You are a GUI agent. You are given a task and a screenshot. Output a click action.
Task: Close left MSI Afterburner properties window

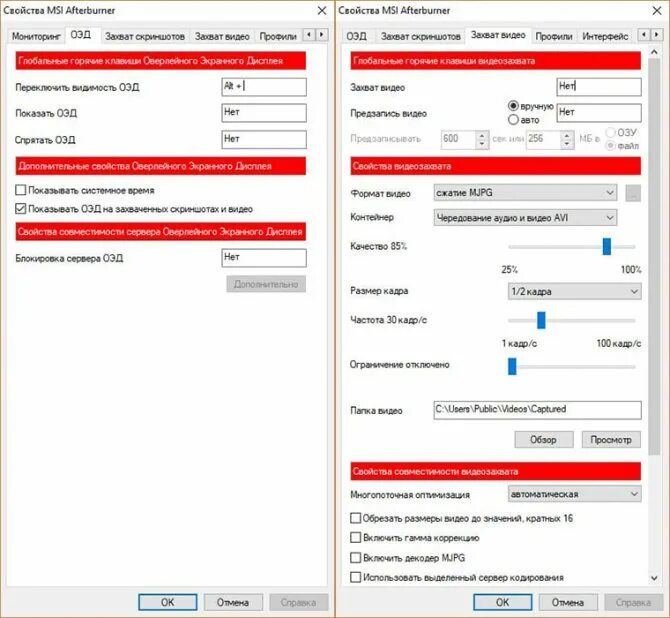[322, 10]
